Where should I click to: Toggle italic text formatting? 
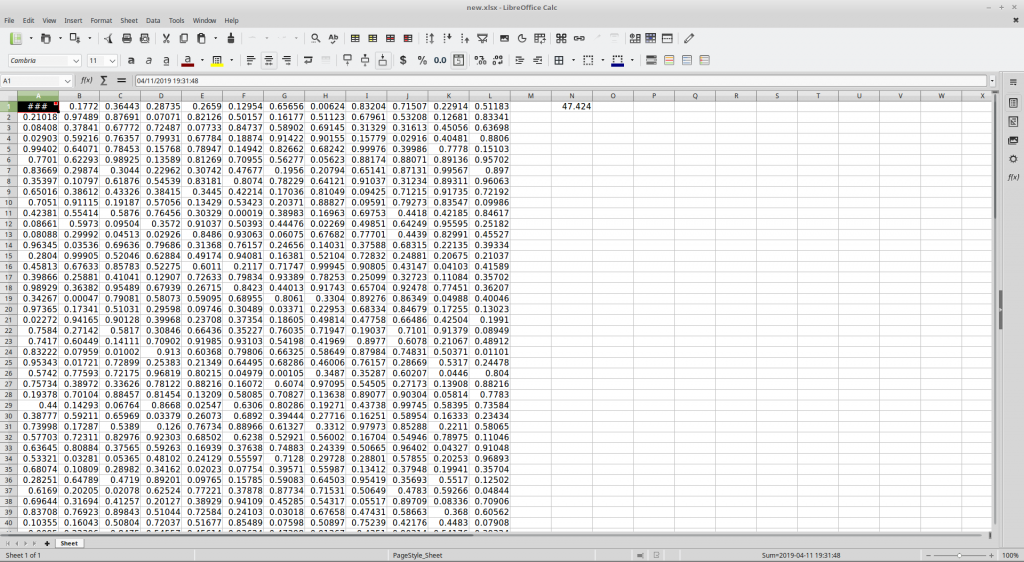click(149, 60)
